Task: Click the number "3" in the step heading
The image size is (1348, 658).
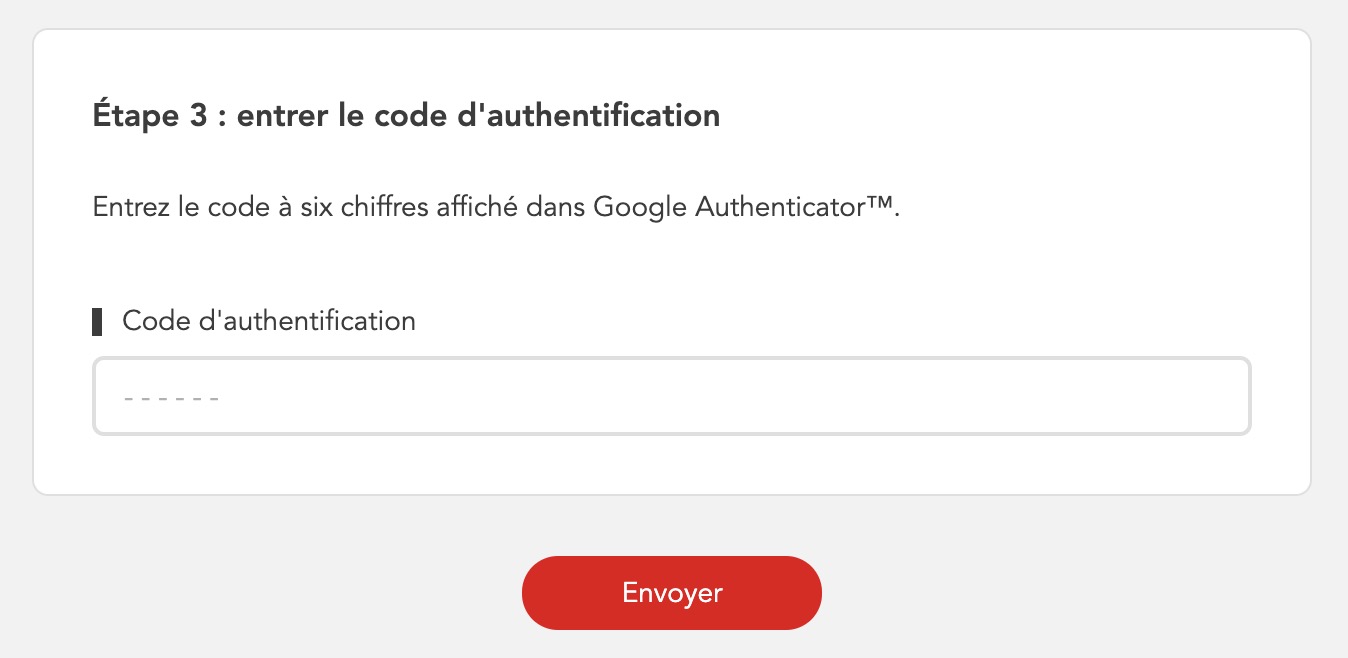Action: pyautogui.click(x=197, y=116)
